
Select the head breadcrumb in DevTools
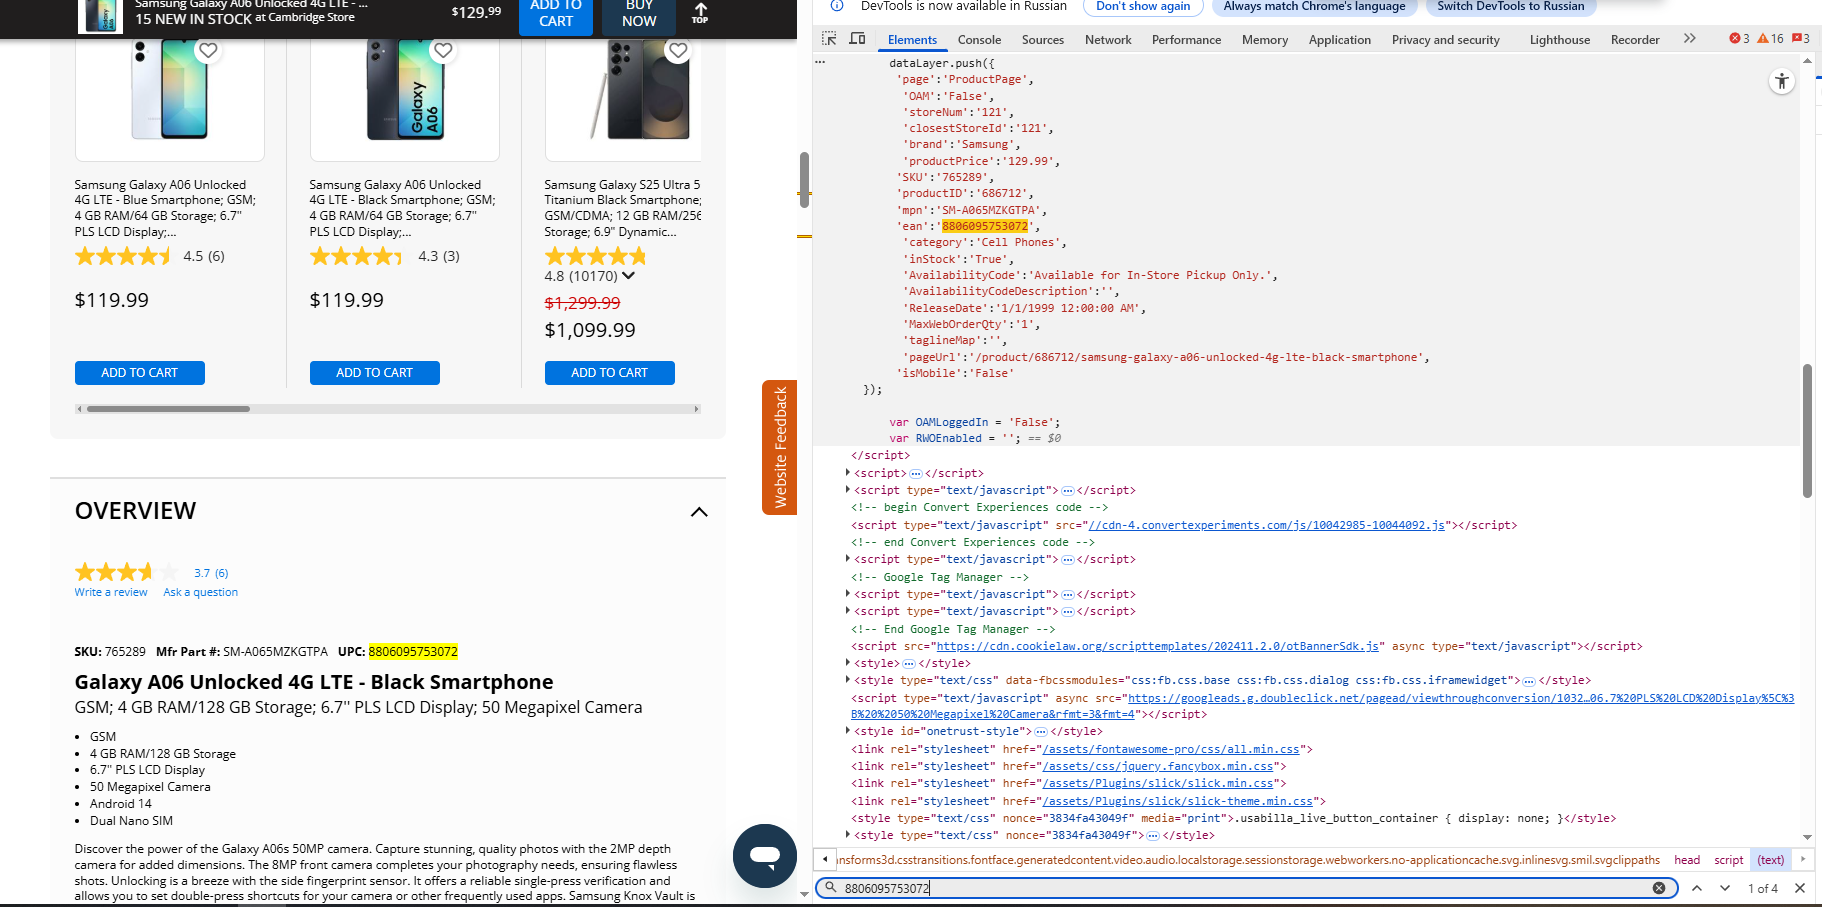point(1687,860)
